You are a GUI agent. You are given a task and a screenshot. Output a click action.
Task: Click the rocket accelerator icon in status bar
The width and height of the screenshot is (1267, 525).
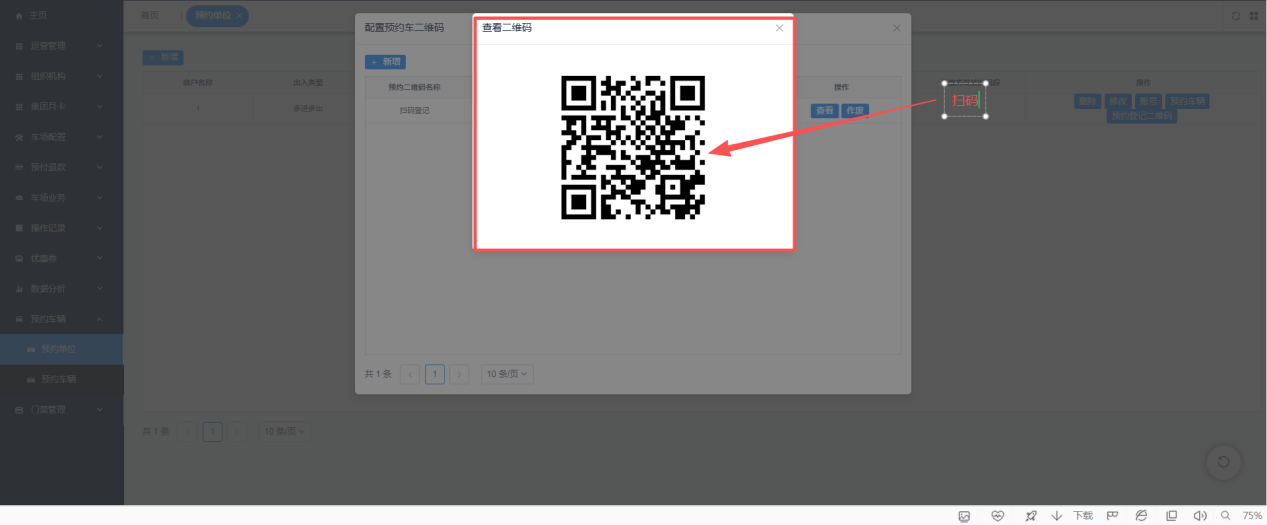[x=1031, y=516]
